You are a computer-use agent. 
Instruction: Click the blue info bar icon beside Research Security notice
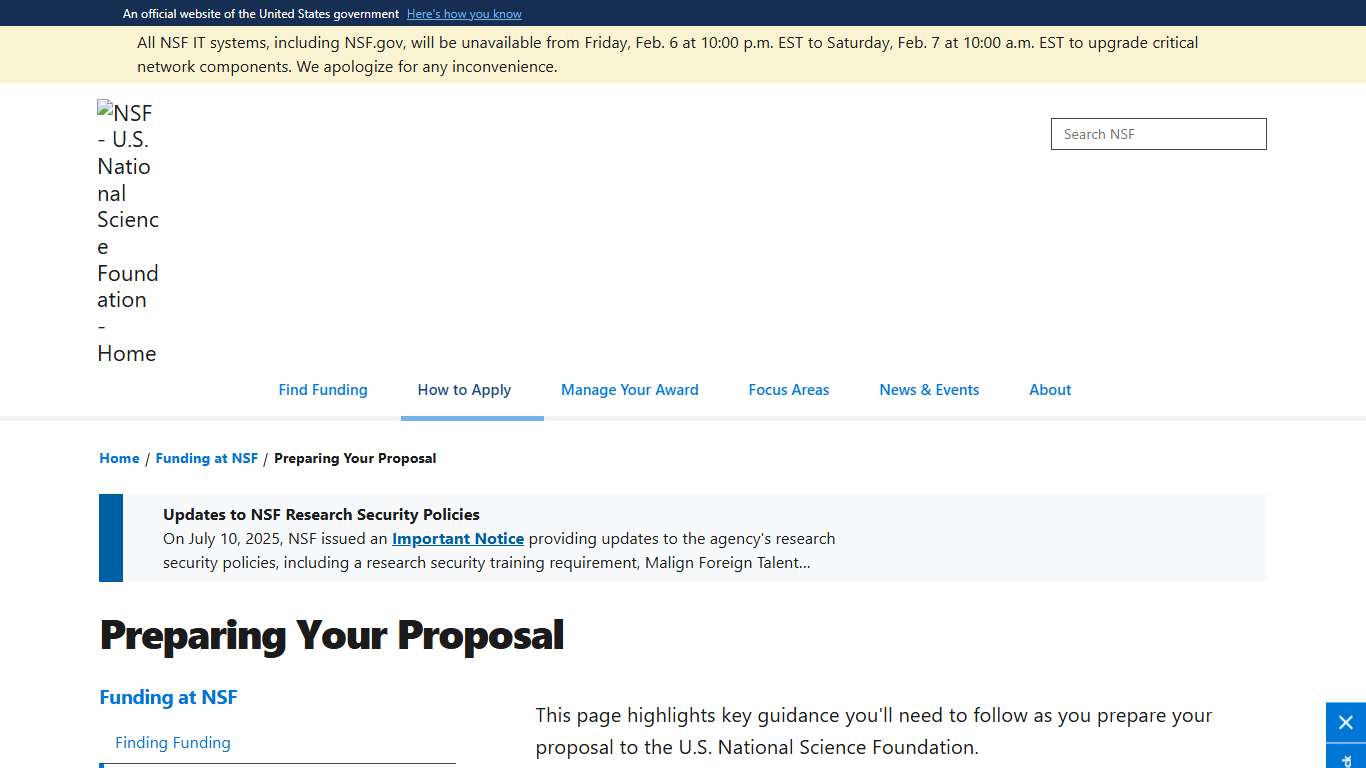pyautogui.click(x=110, y=537)
